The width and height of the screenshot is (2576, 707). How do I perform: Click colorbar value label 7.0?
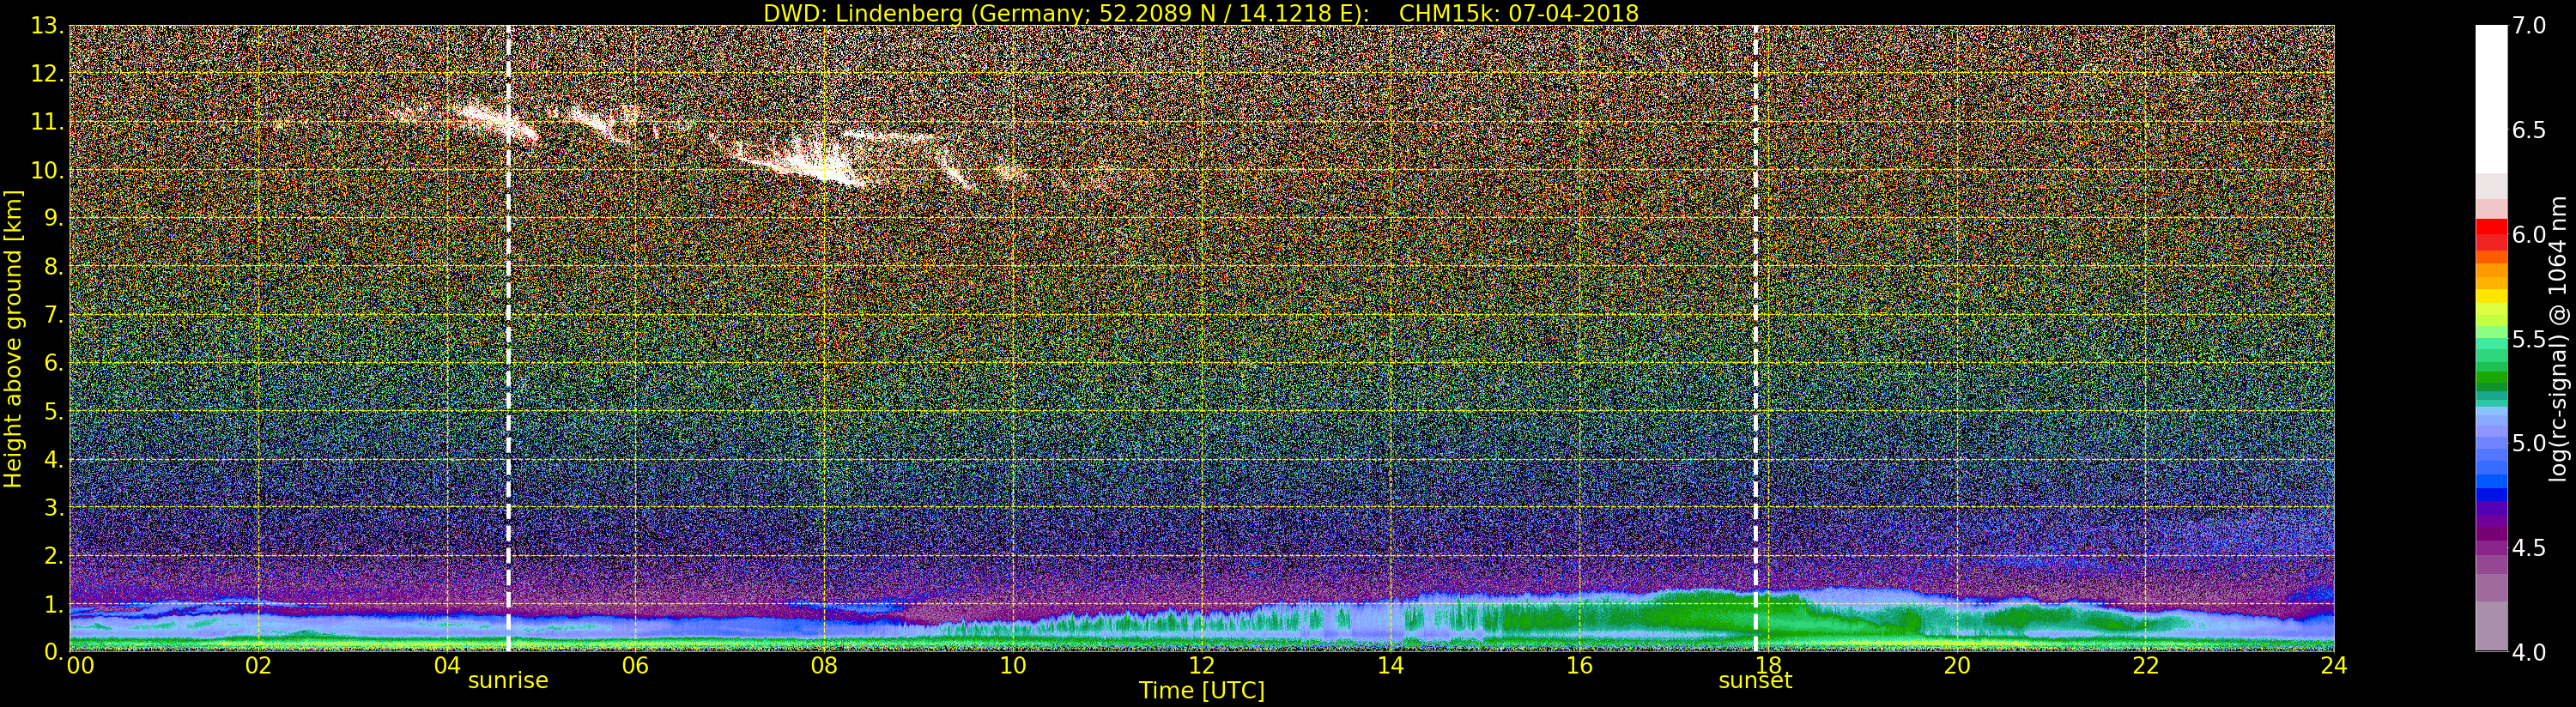click(x=2528, y=26)
